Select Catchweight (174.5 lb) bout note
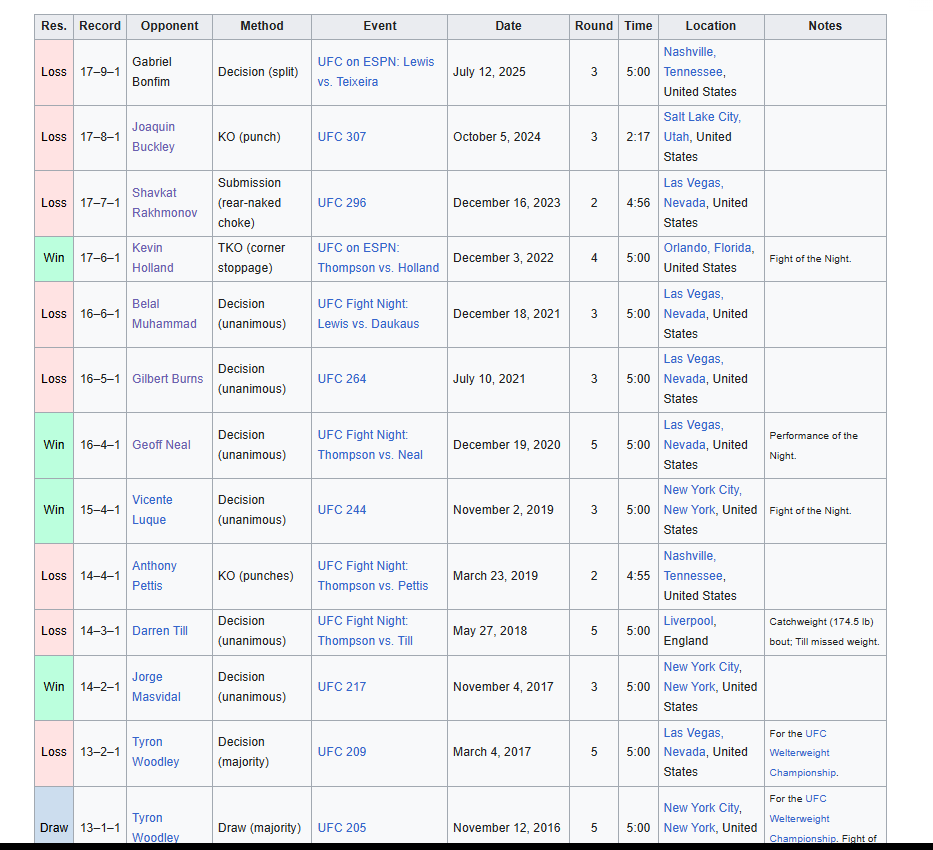This screenshot has width=933, height=850. tap(824, 632)
